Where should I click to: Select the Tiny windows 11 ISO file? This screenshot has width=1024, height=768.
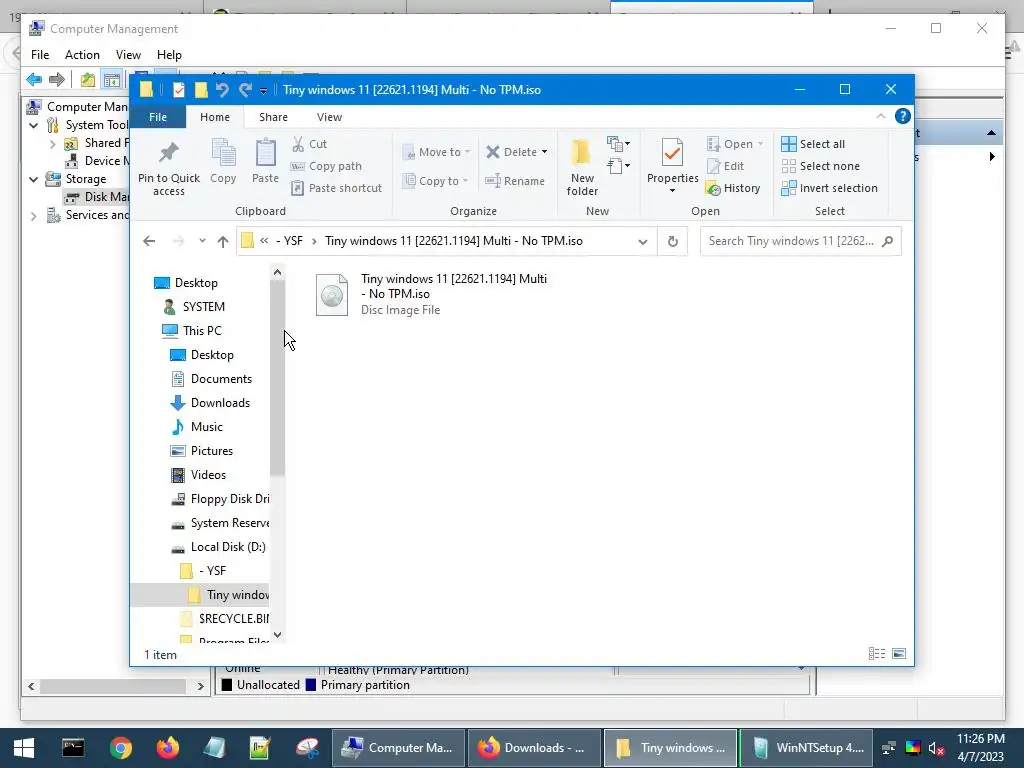tap(432, 294)
